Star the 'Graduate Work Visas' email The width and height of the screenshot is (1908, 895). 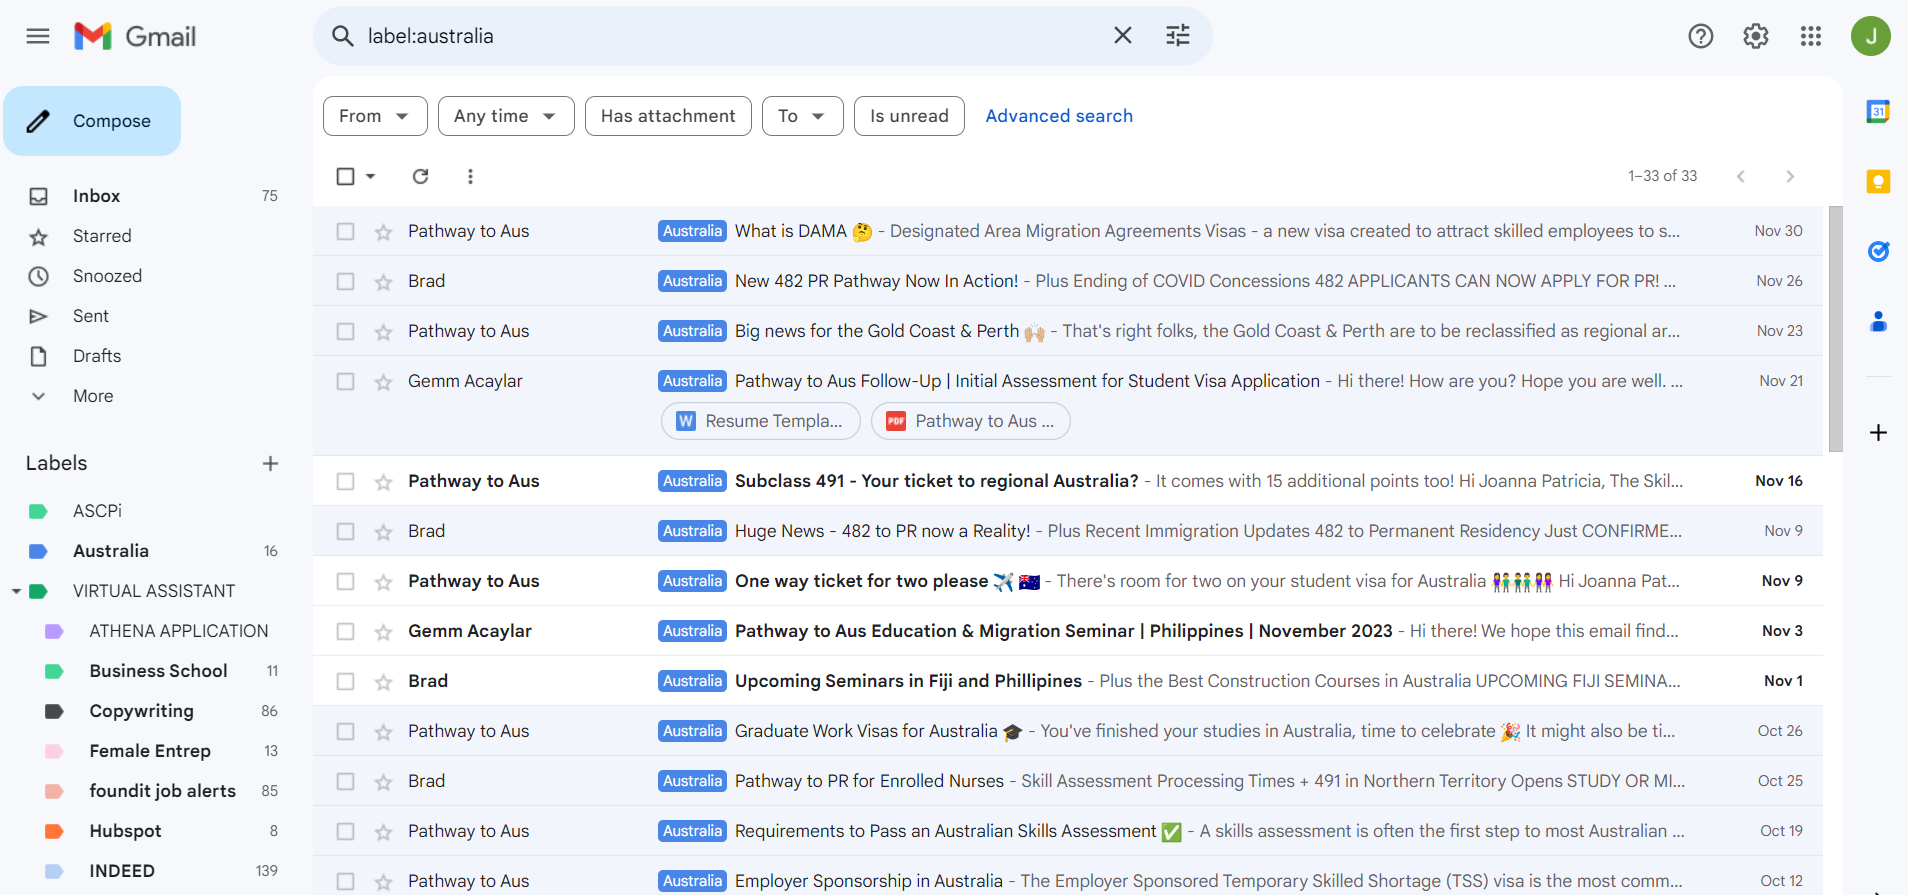pyautogui.click(x=383, y=732)
